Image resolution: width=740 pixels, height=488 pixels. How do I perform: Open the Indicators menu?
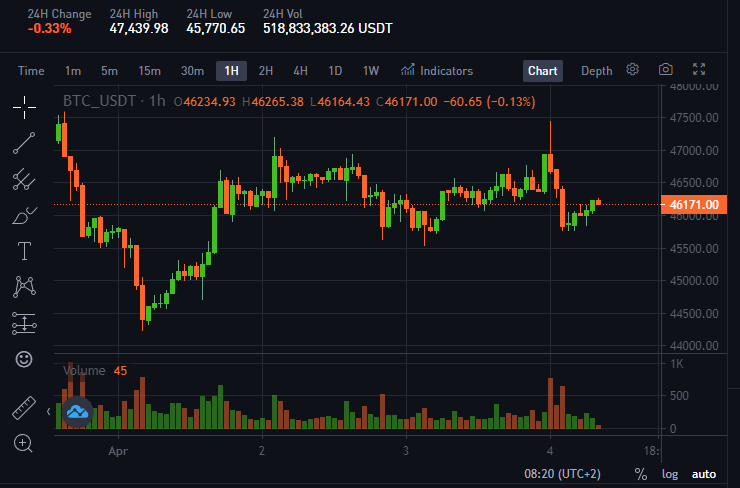[x=437, y=71]
